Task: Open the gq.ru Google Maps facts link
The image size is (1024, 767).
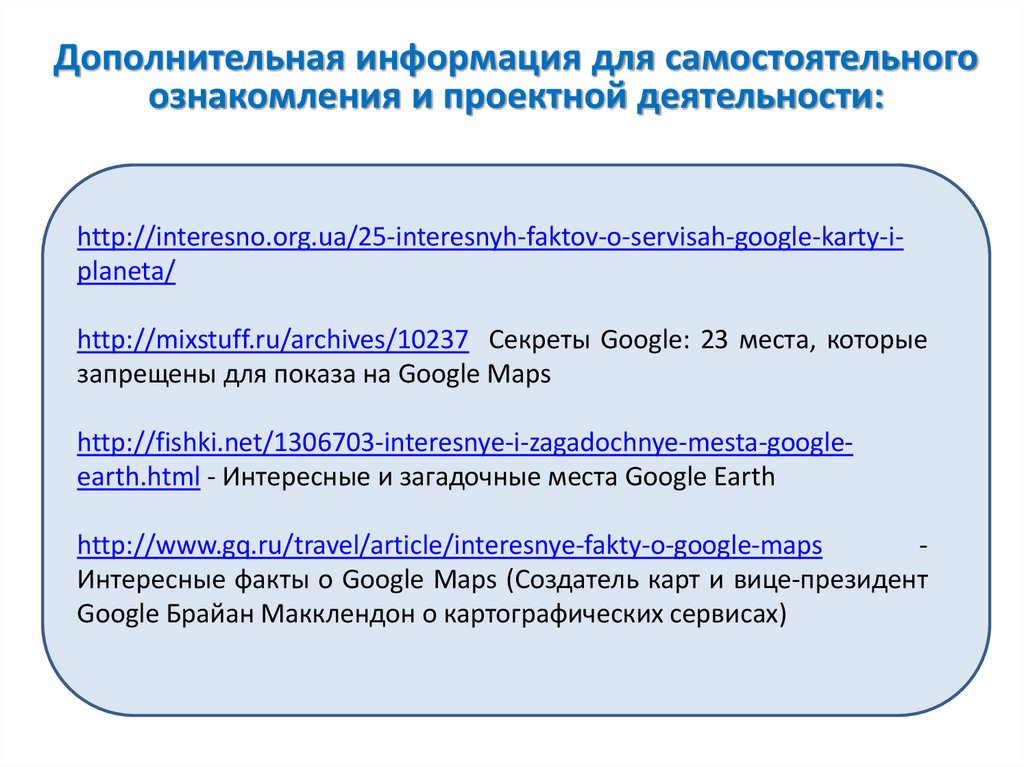Action: click(449, 546)
